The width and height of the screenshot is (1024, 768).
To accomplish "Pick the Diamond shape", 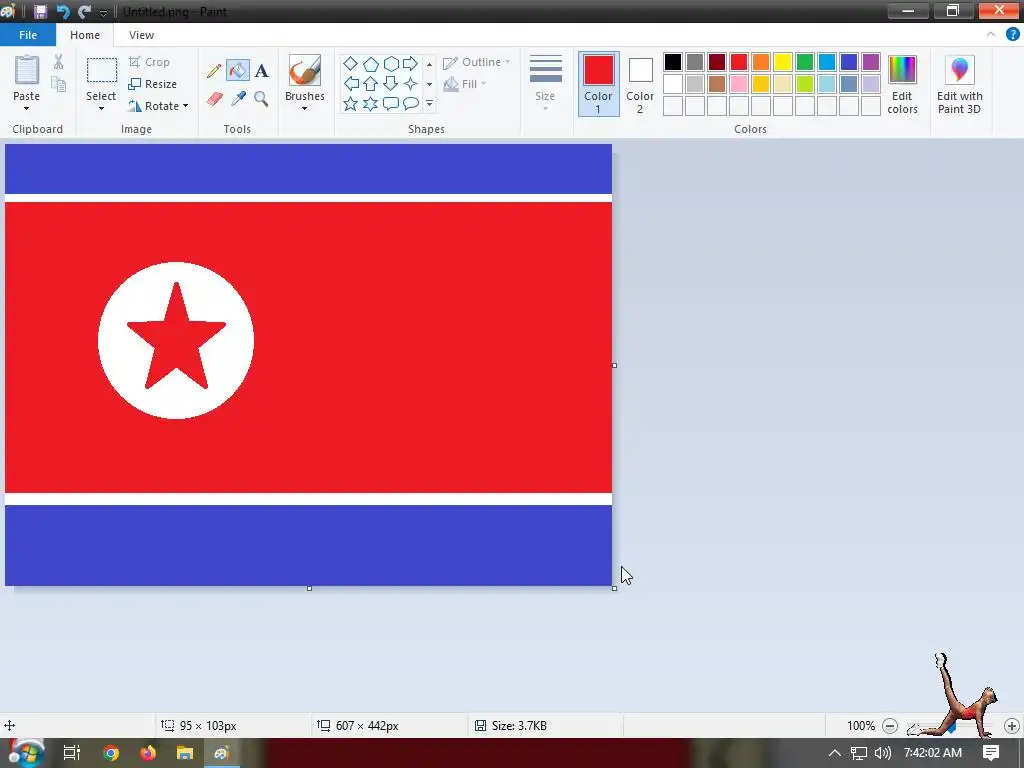I will coord(351,63).
